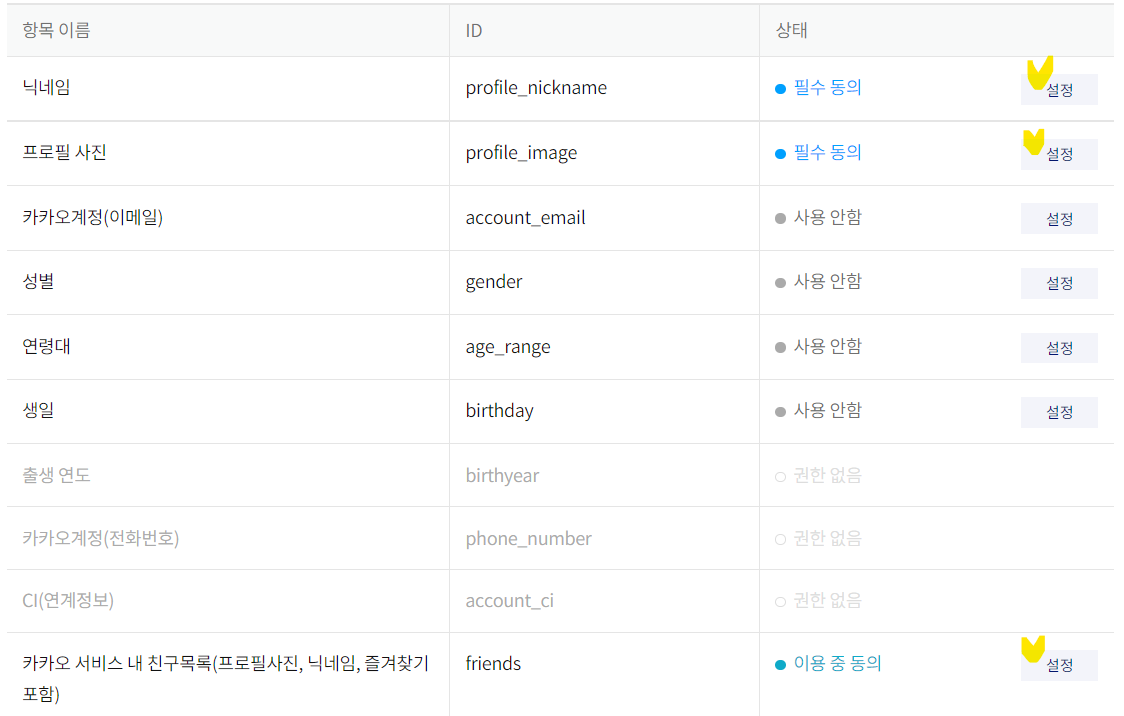Image resolution: width=1124 pixels, height=716 pixels.
Task: Open 설정 for the 닉네임 row
Action: point(1059,89)
